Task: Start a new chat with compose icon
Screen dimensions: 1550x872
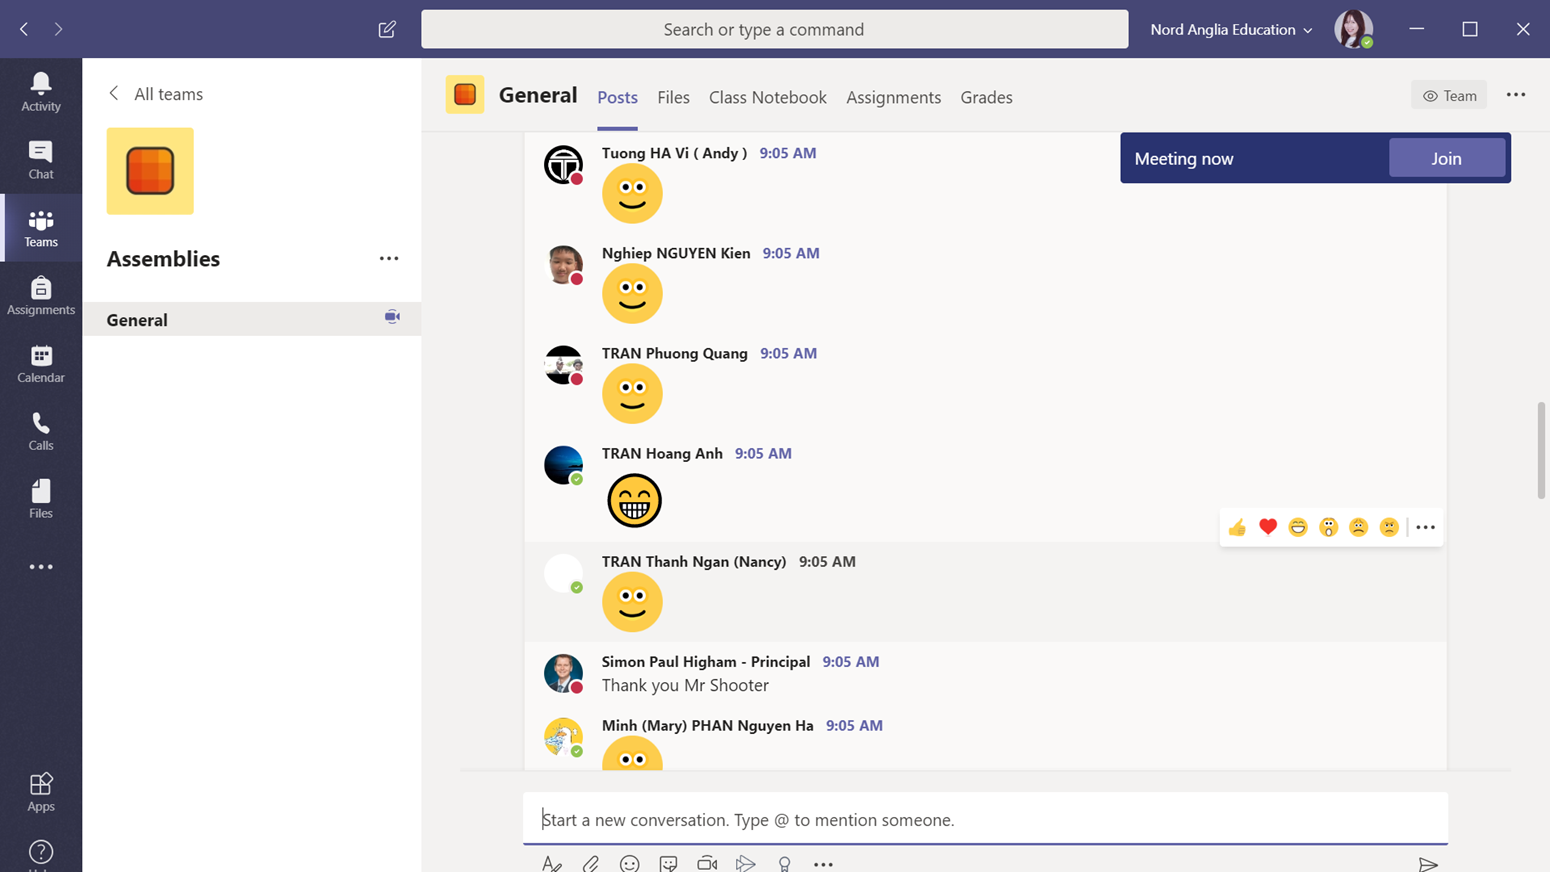Action: pyautogui.click(x=387, y=29)
